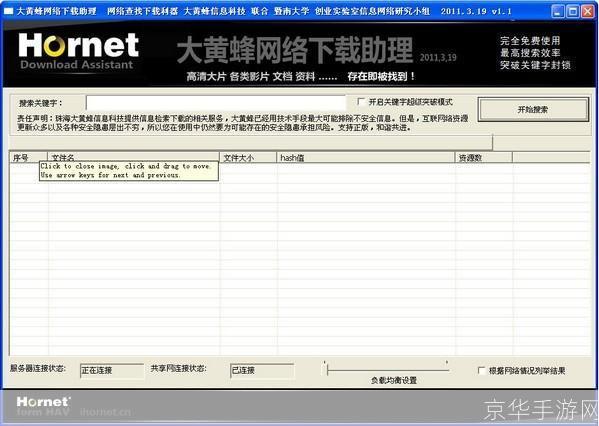Click the 责任声明 disclaimer text

(x=243, y=123)
